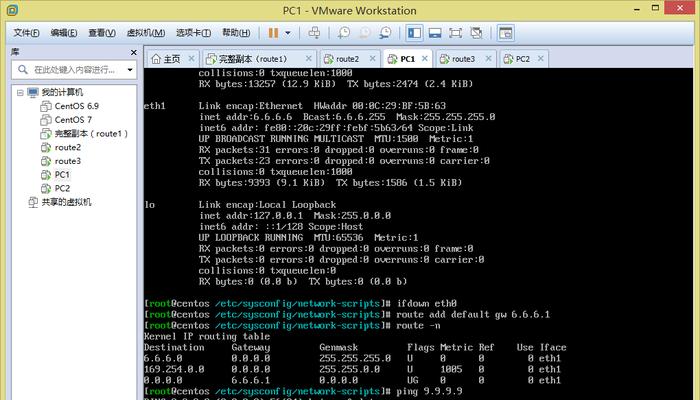Open the power options dropdown arrow next to pause

(x=288, y=33)
